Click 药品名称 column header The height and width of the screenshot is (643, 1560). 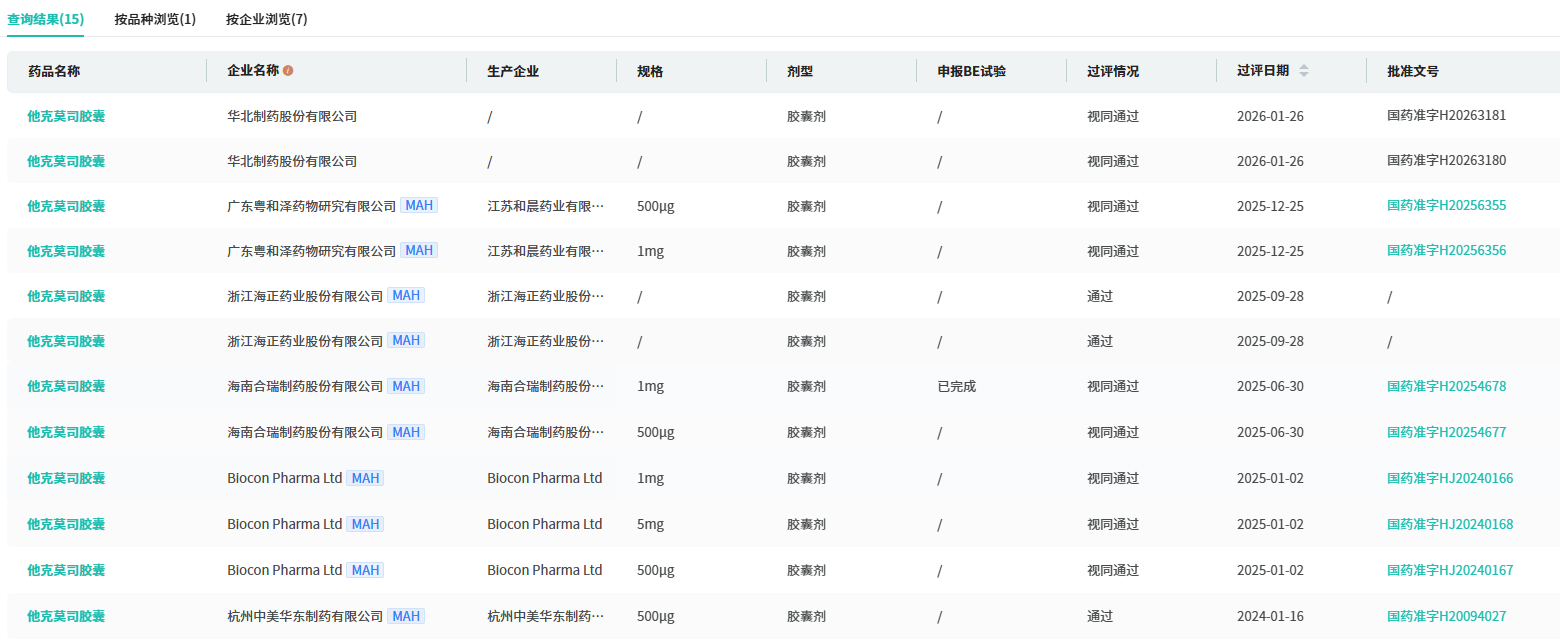(x=54, y=71)
